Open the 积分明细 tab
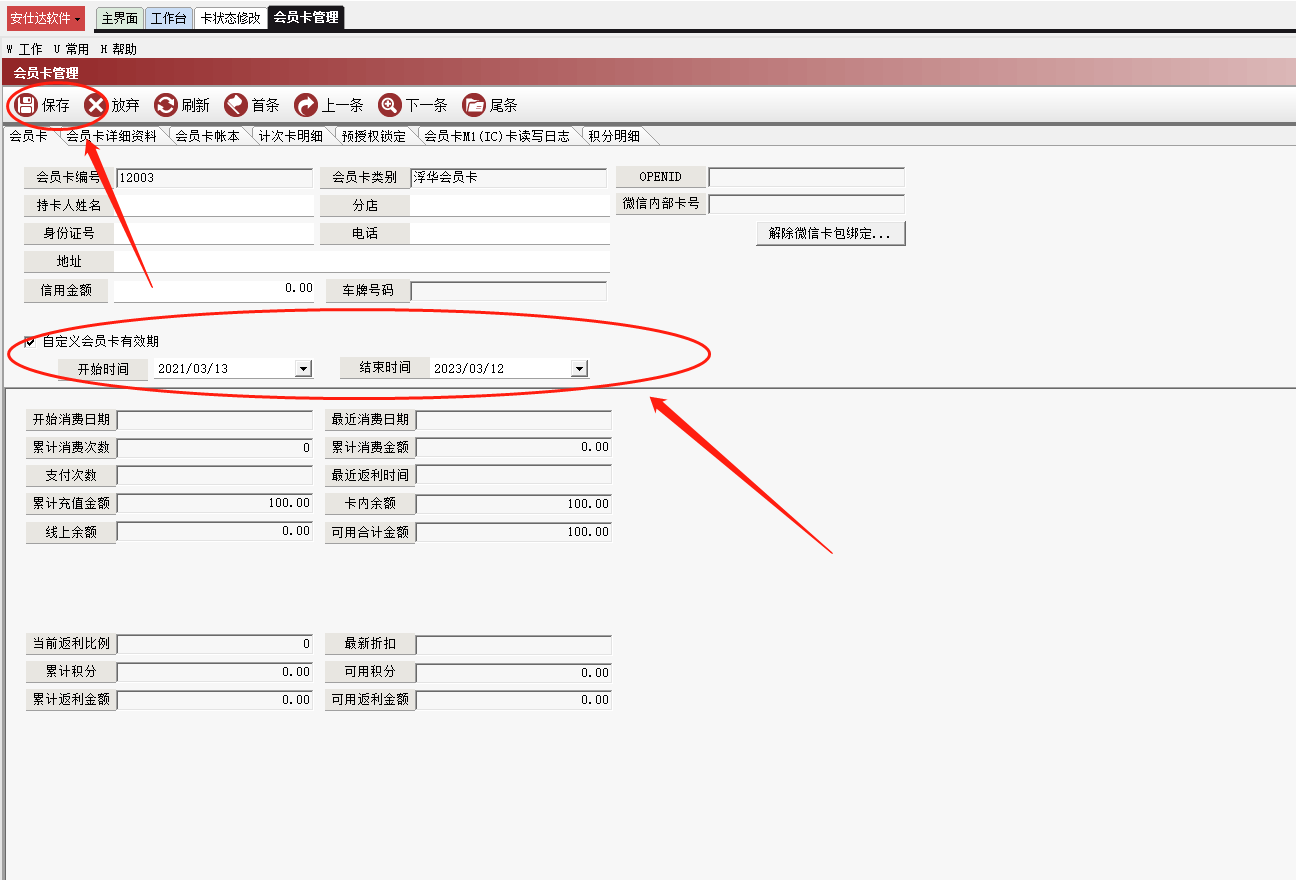This screenshot has height=880, width=1296. pos(613,136)
